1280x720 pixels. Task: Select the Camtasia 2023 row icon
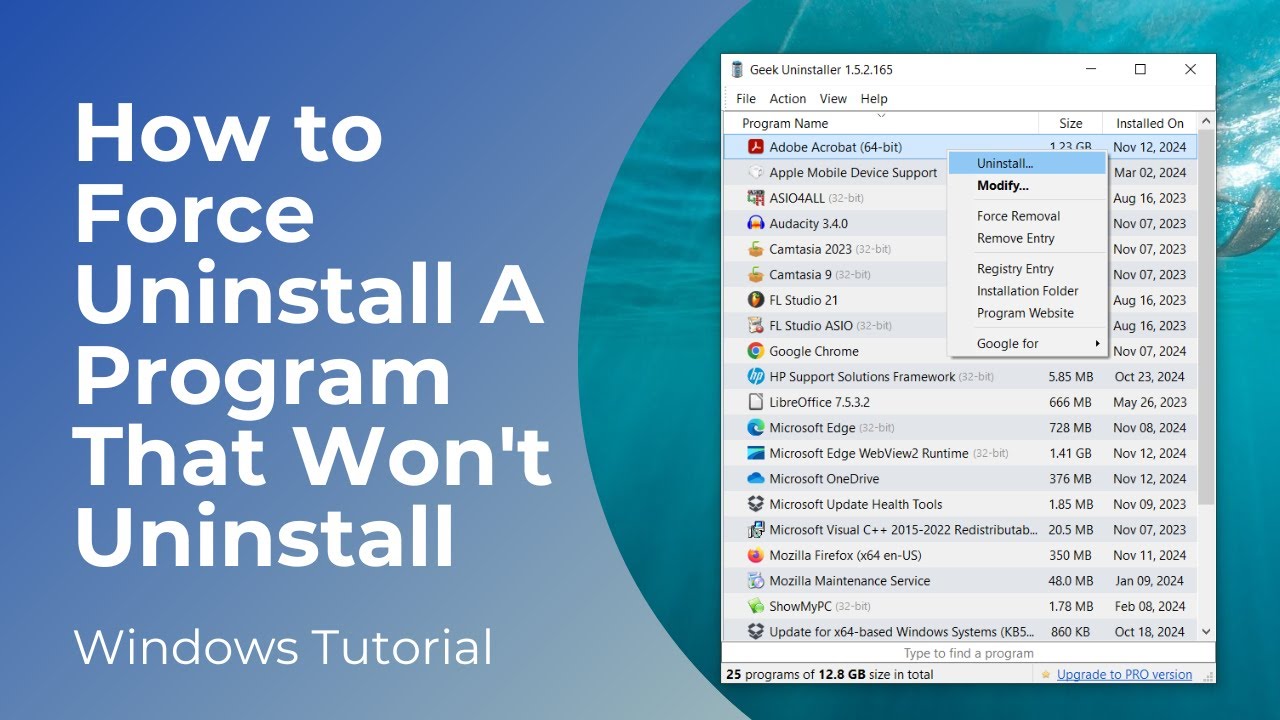756,249
